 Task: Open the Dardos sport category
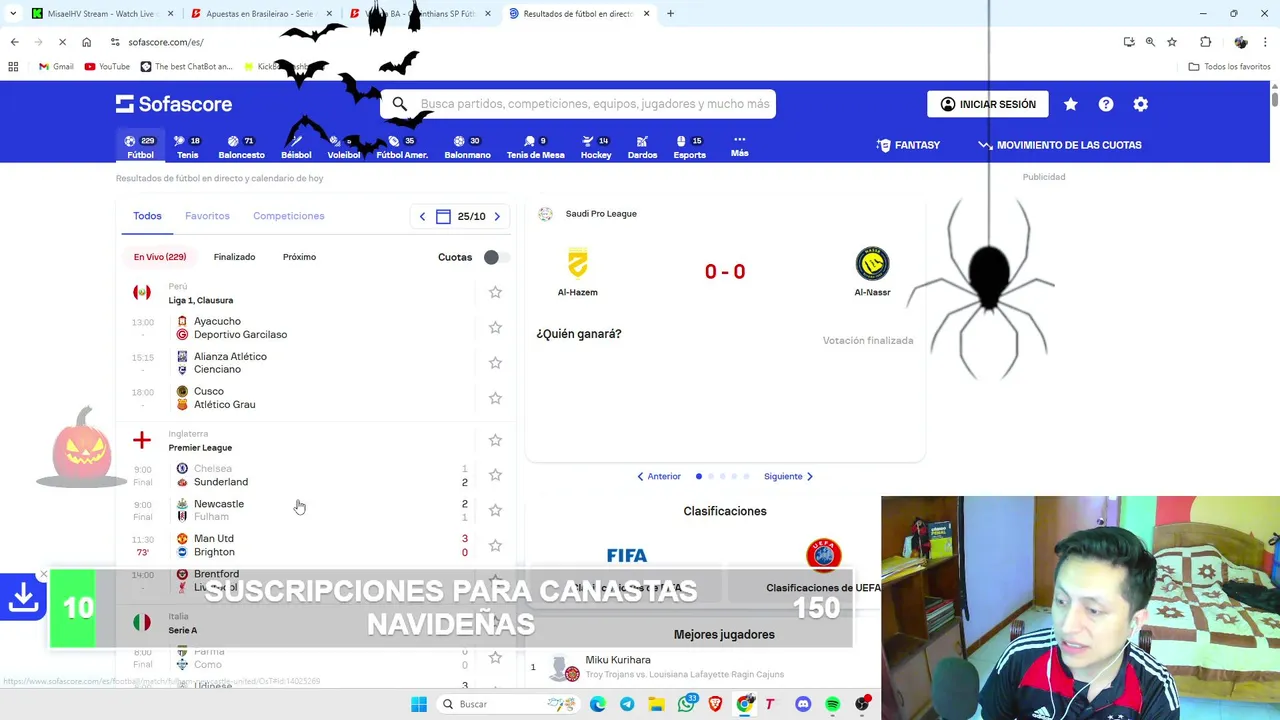click(642, 147)
